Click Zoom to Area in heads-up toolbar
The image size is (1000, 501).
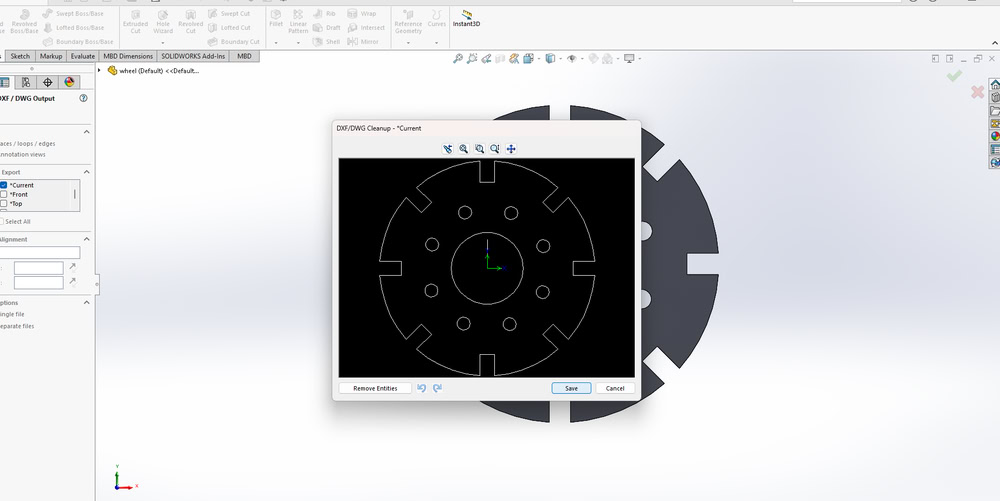pos(472,59)
